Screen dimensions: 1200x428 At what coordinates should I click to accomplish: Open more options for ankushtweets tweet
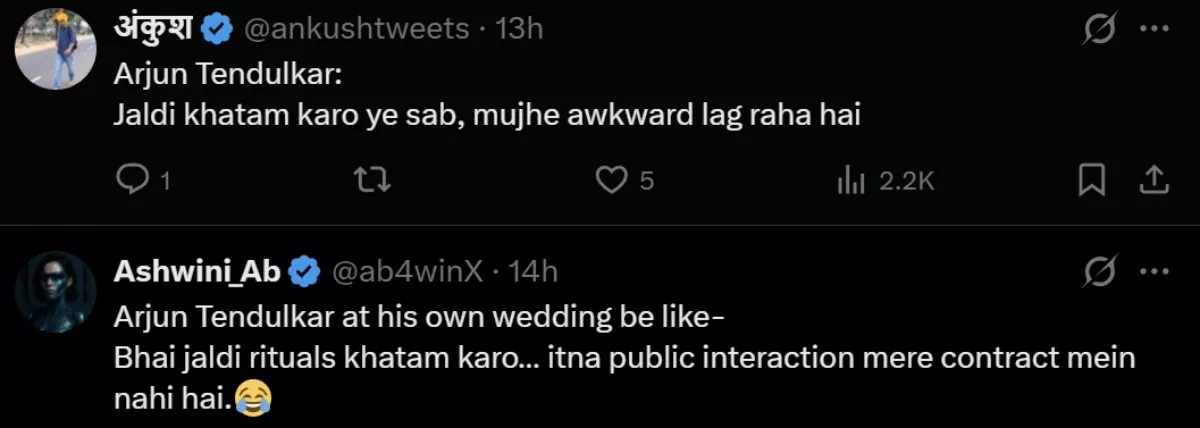click(x=1154, y=30)
